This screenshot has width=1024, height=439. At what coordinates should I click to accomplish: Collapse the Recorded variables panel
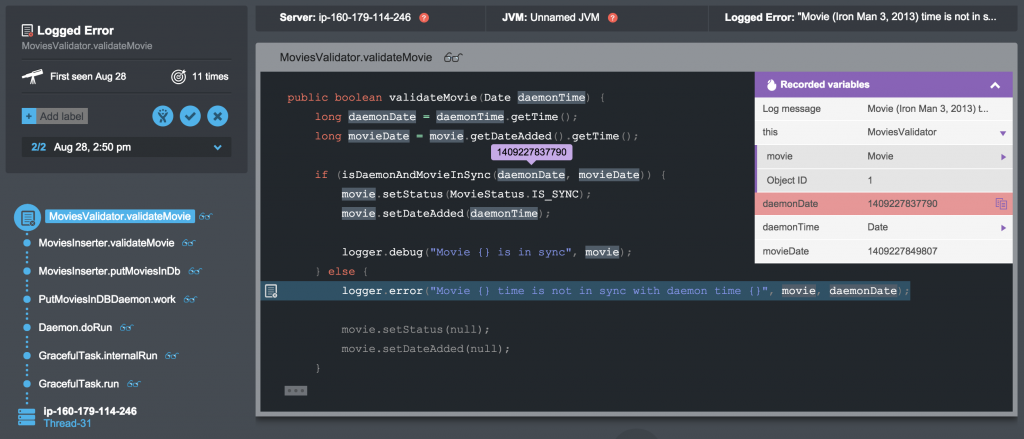coord(995,85)
